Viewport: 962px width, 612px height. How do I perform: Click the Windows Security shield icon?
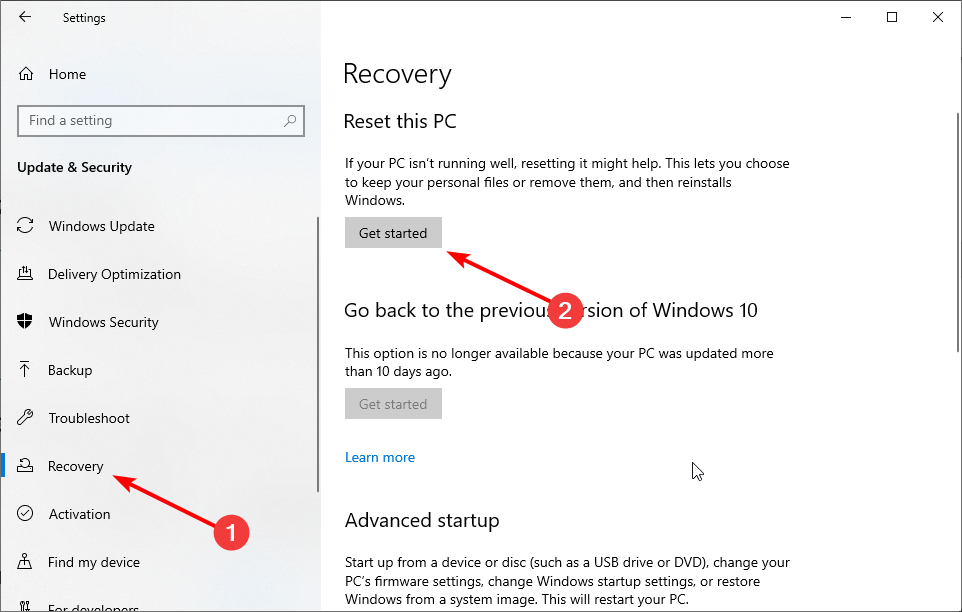coord(25,321)
